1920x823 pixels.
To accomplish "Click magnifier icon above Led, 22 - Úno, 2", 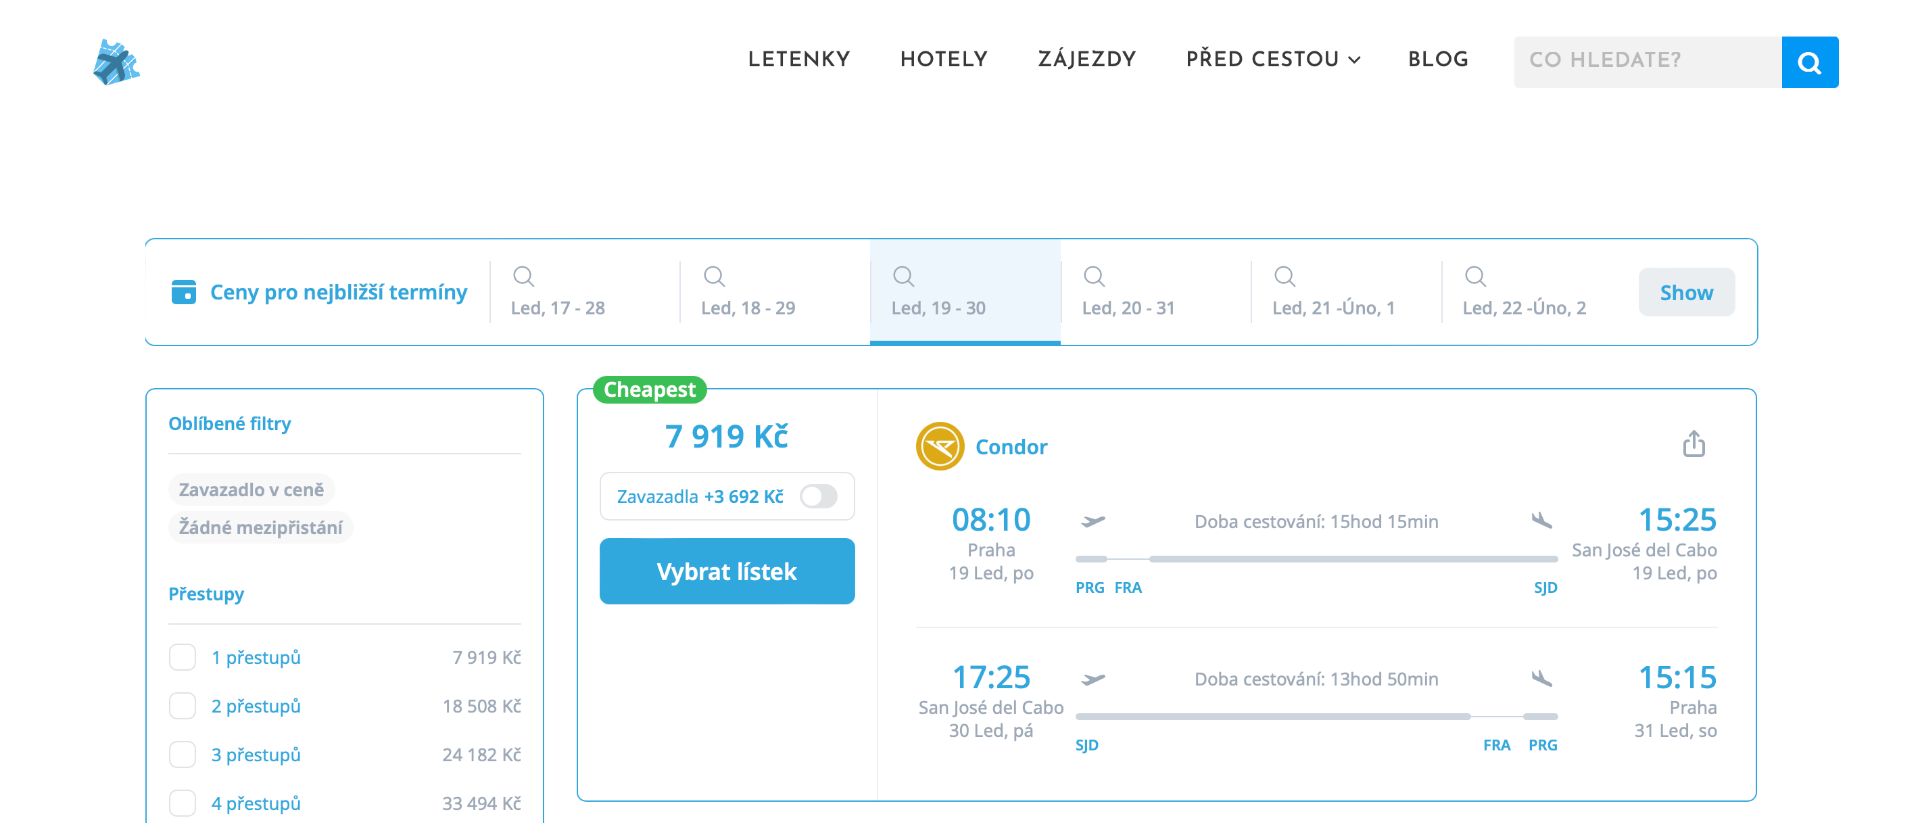I will [x=1475, y=276].
